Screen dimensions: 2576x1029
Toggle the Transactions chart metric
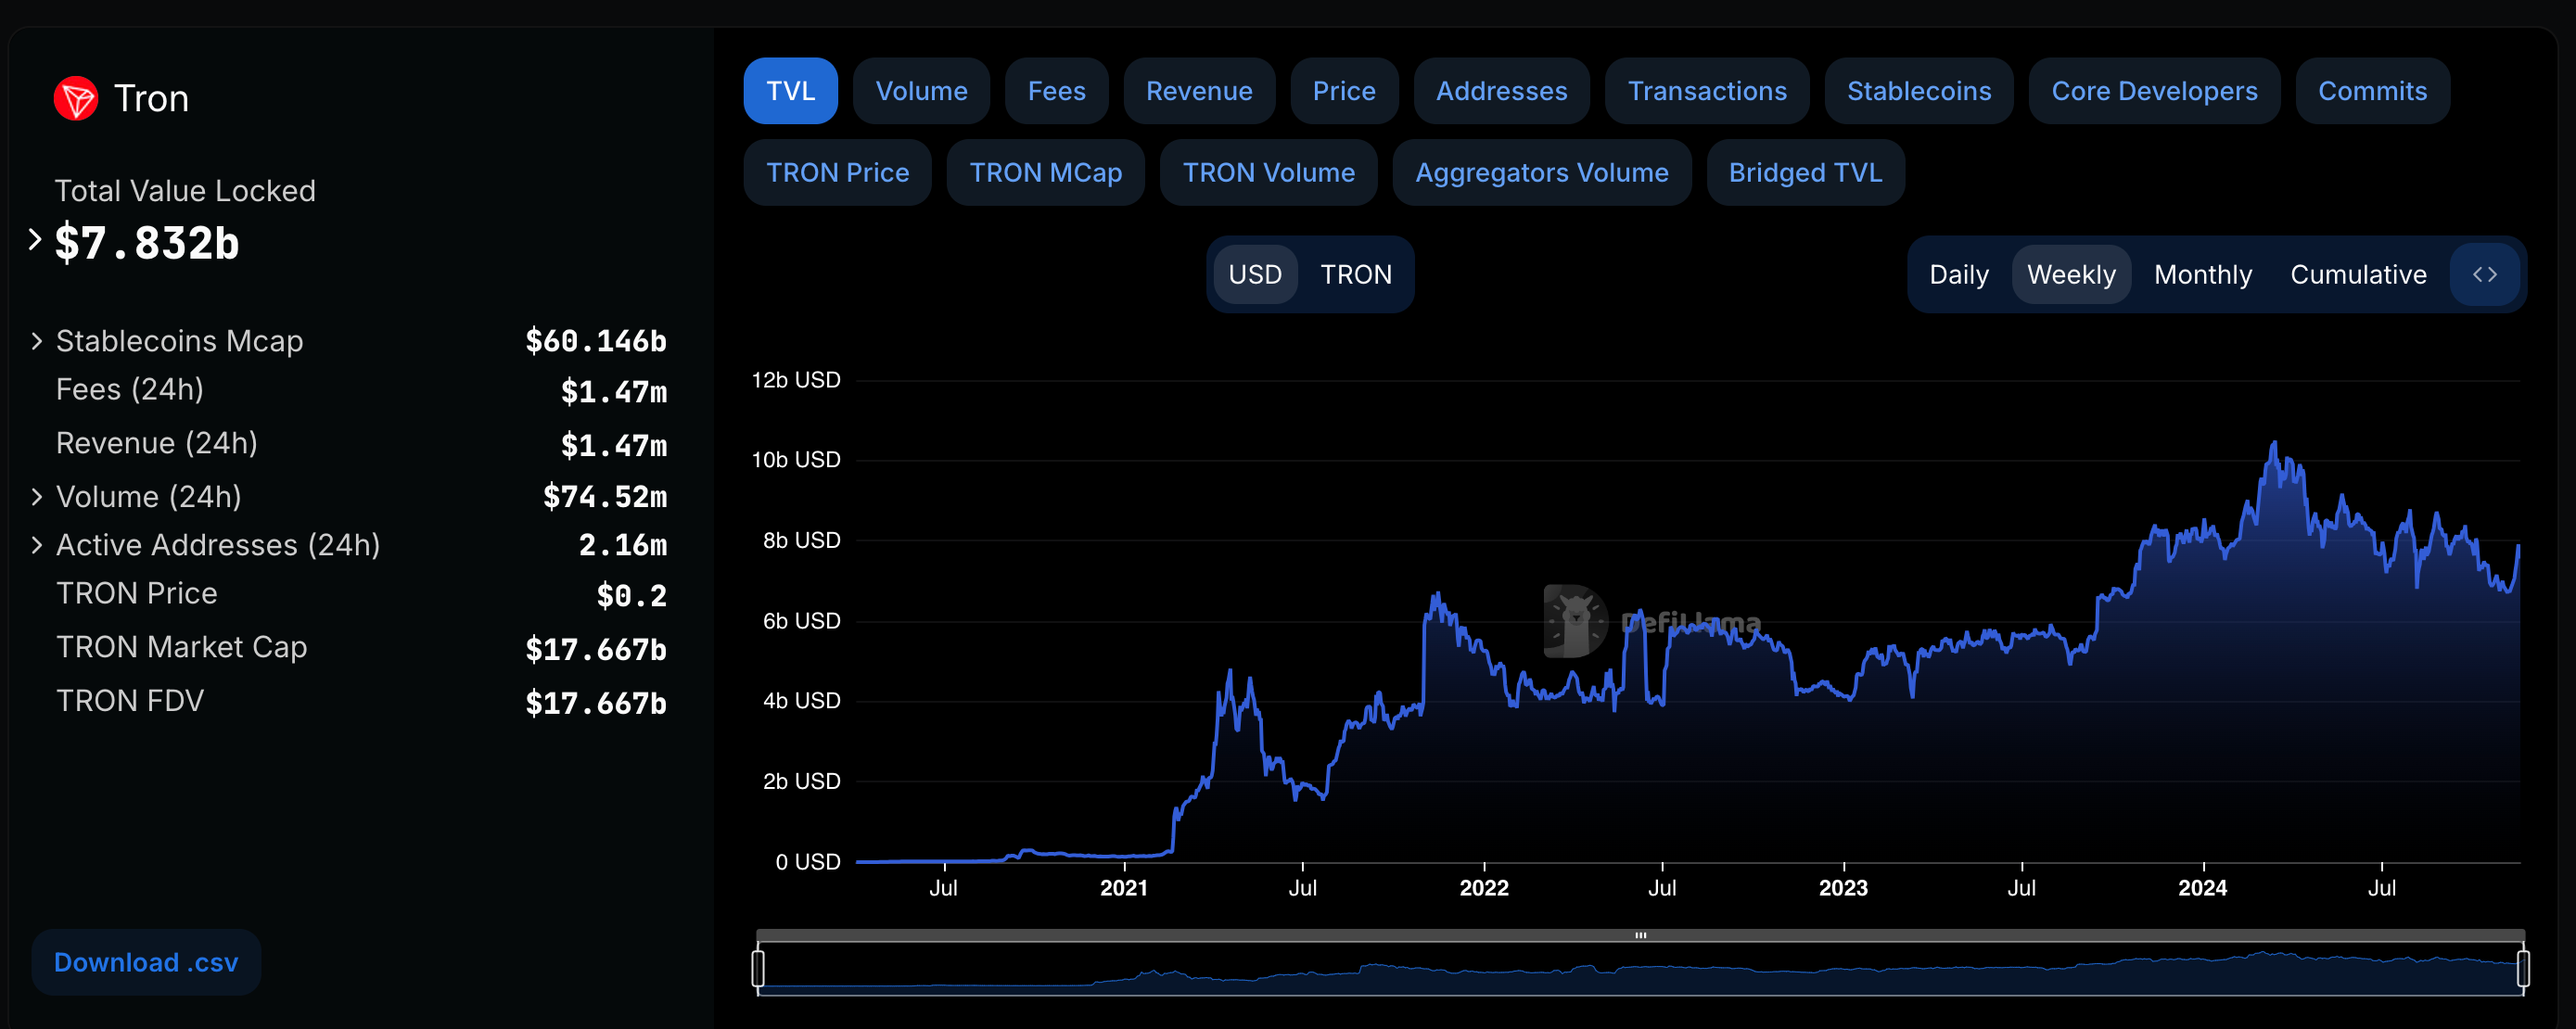[x=1707, y=91]
